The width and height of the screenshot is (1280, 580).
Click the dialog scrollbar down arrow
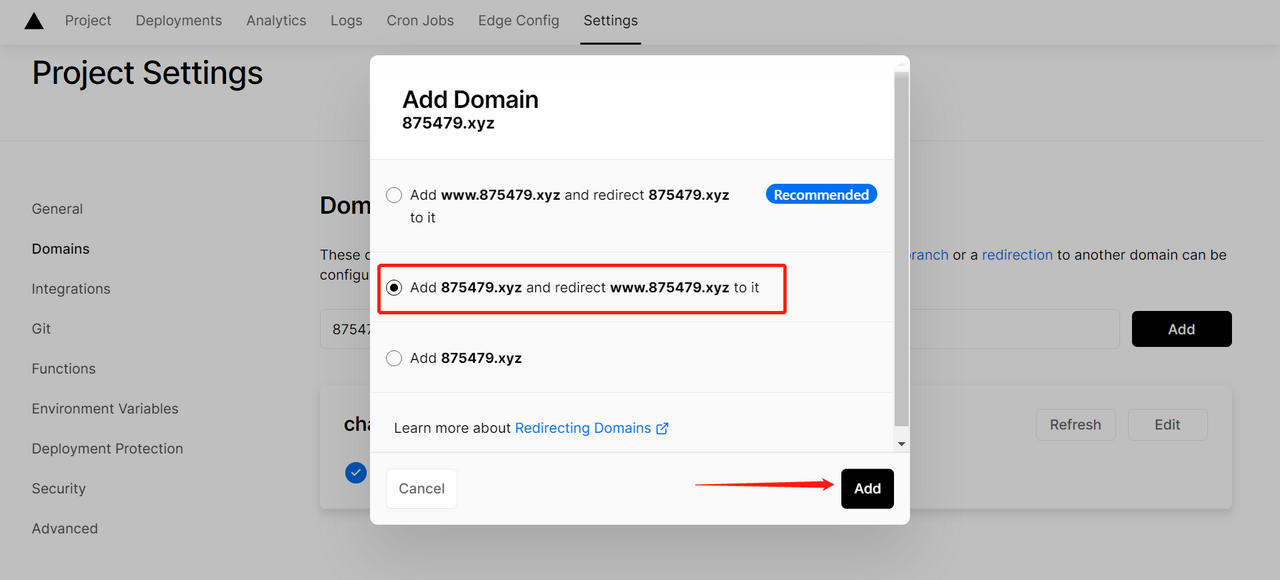pyautogui.click(x=901, y=443)
